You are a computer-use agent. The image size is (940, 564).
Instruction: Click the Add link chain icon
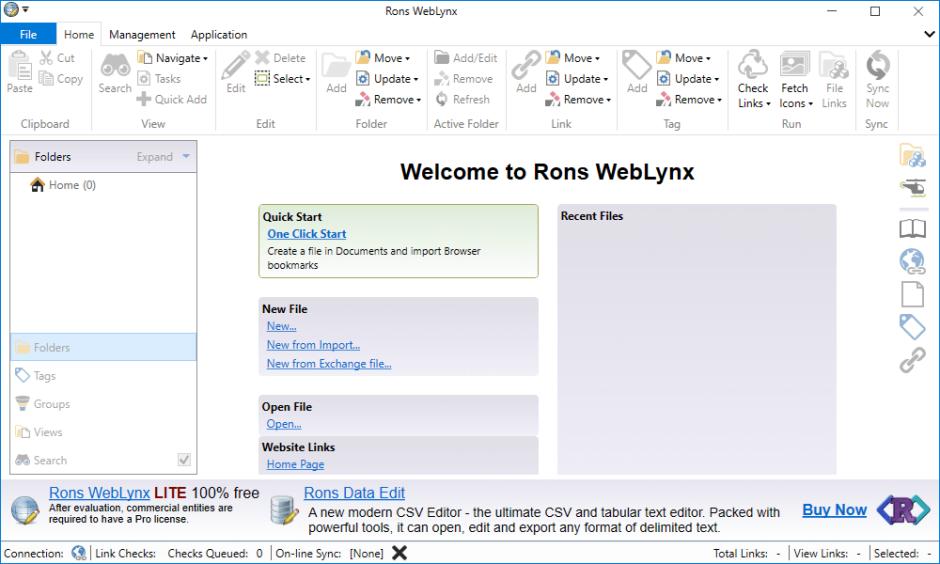[526, 65]
